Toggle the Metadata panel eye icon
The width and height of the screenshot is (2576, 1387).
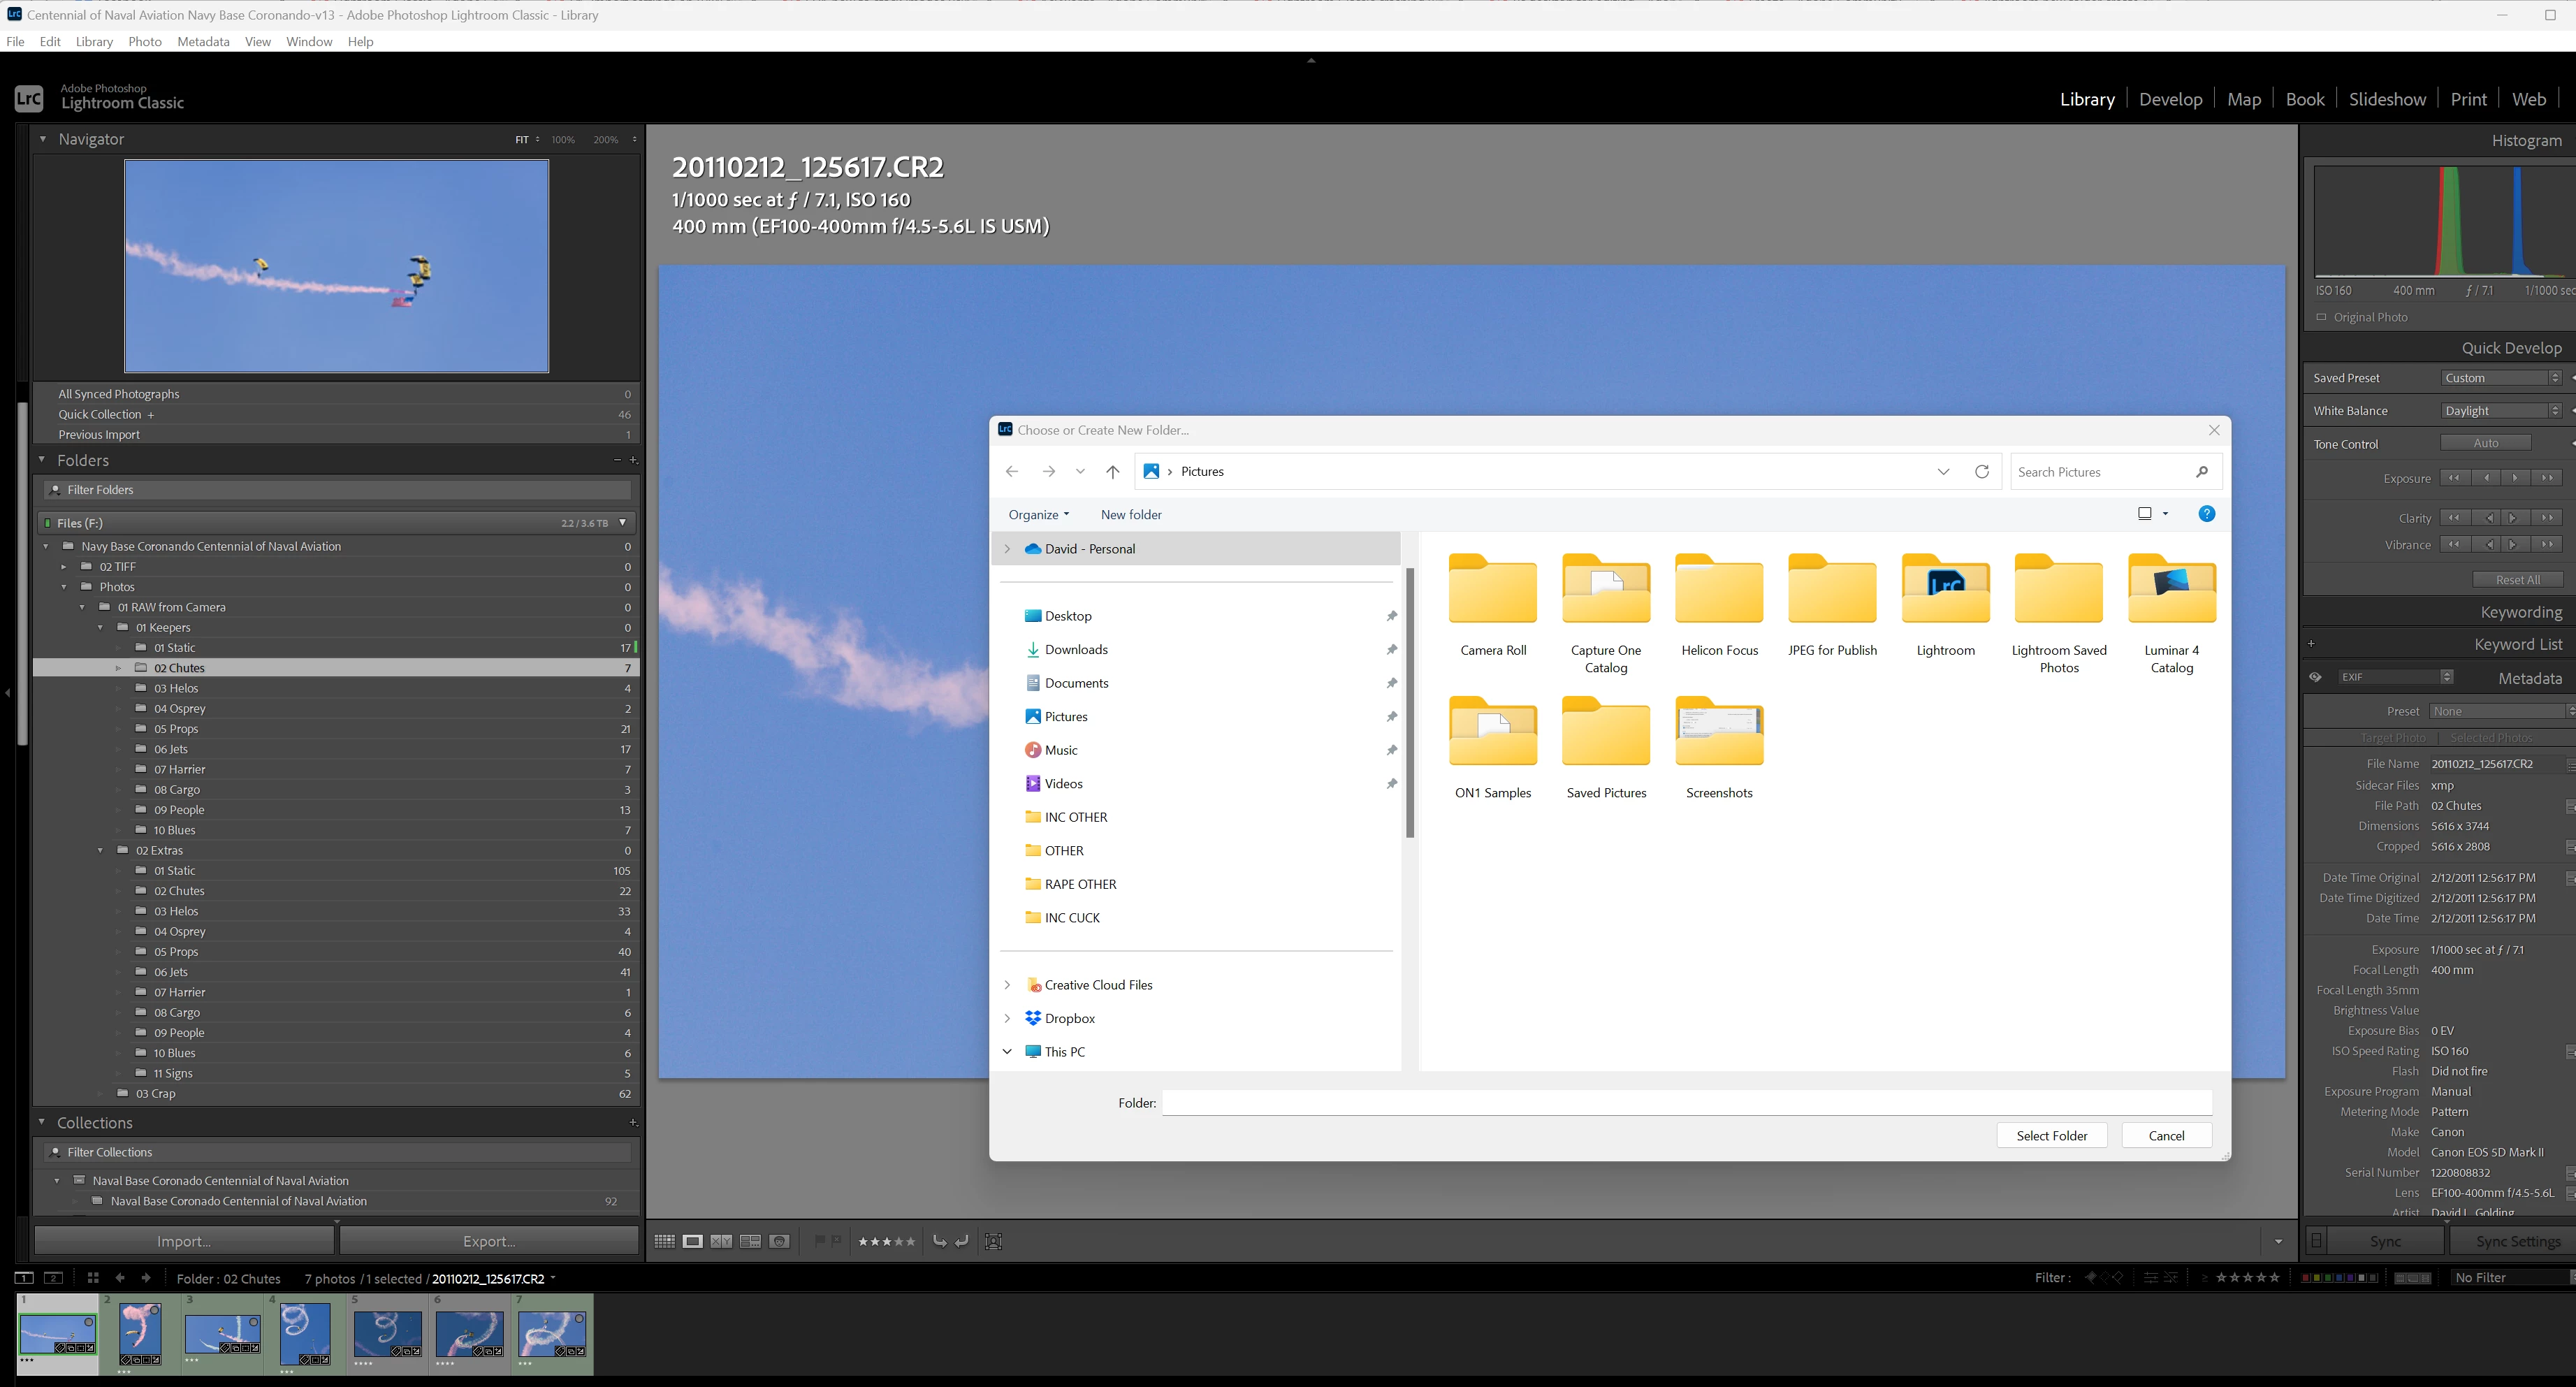[x=2315, y=677]
